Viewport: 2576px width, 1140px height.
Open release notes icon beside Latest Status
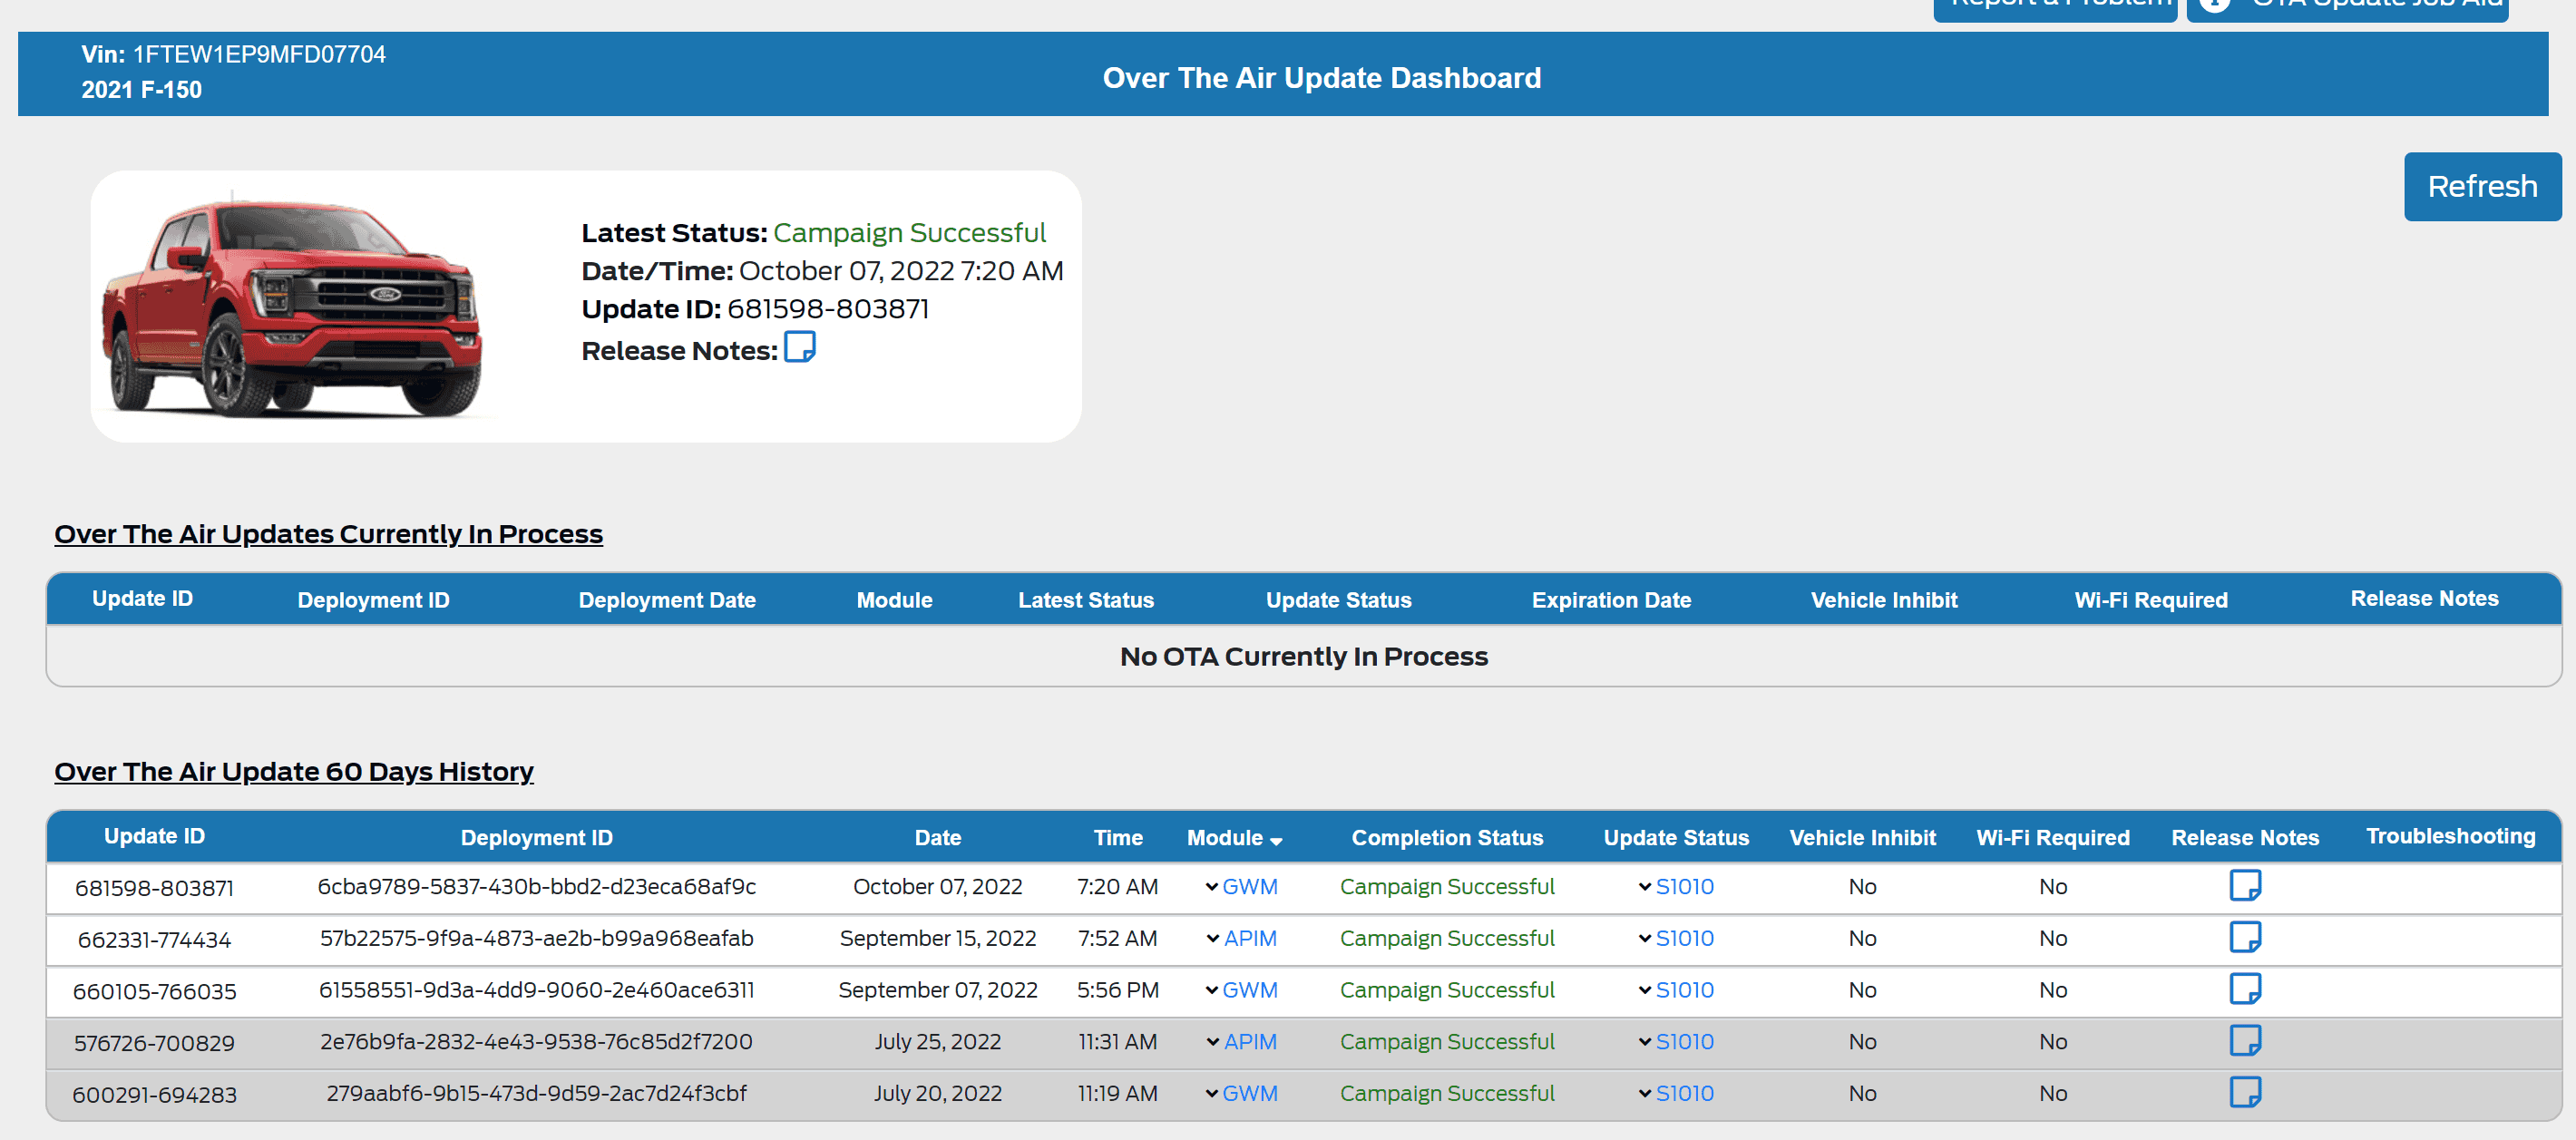pyautogui.click(x=799, y=347)
